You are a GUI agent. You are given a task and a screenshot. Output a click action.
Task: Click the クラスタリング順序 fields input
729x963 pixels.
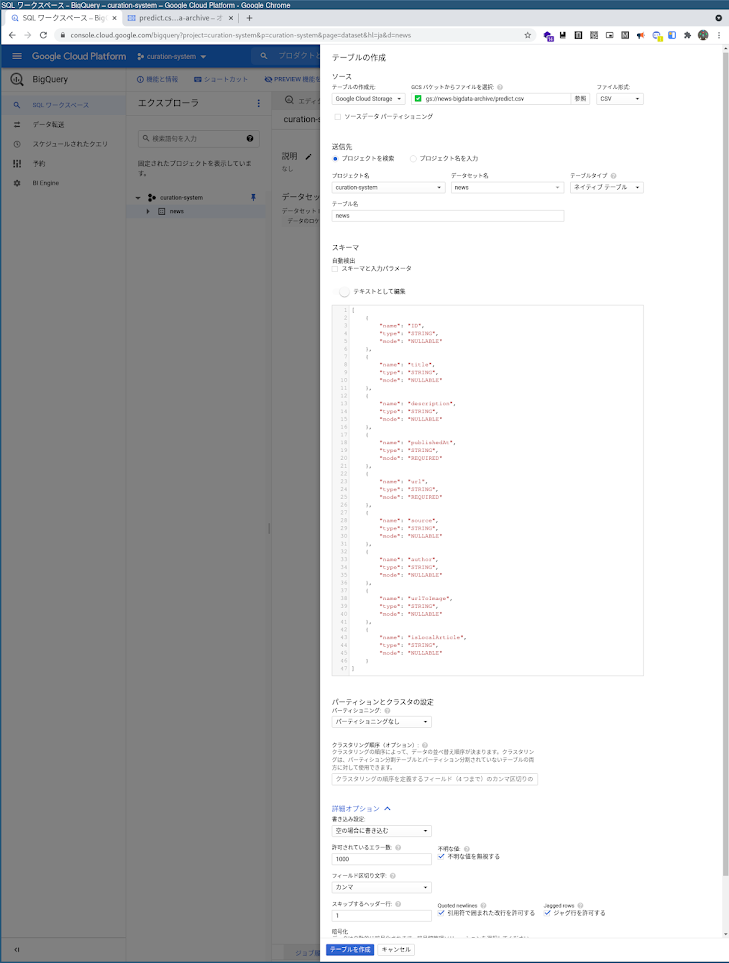click(435, 779)
